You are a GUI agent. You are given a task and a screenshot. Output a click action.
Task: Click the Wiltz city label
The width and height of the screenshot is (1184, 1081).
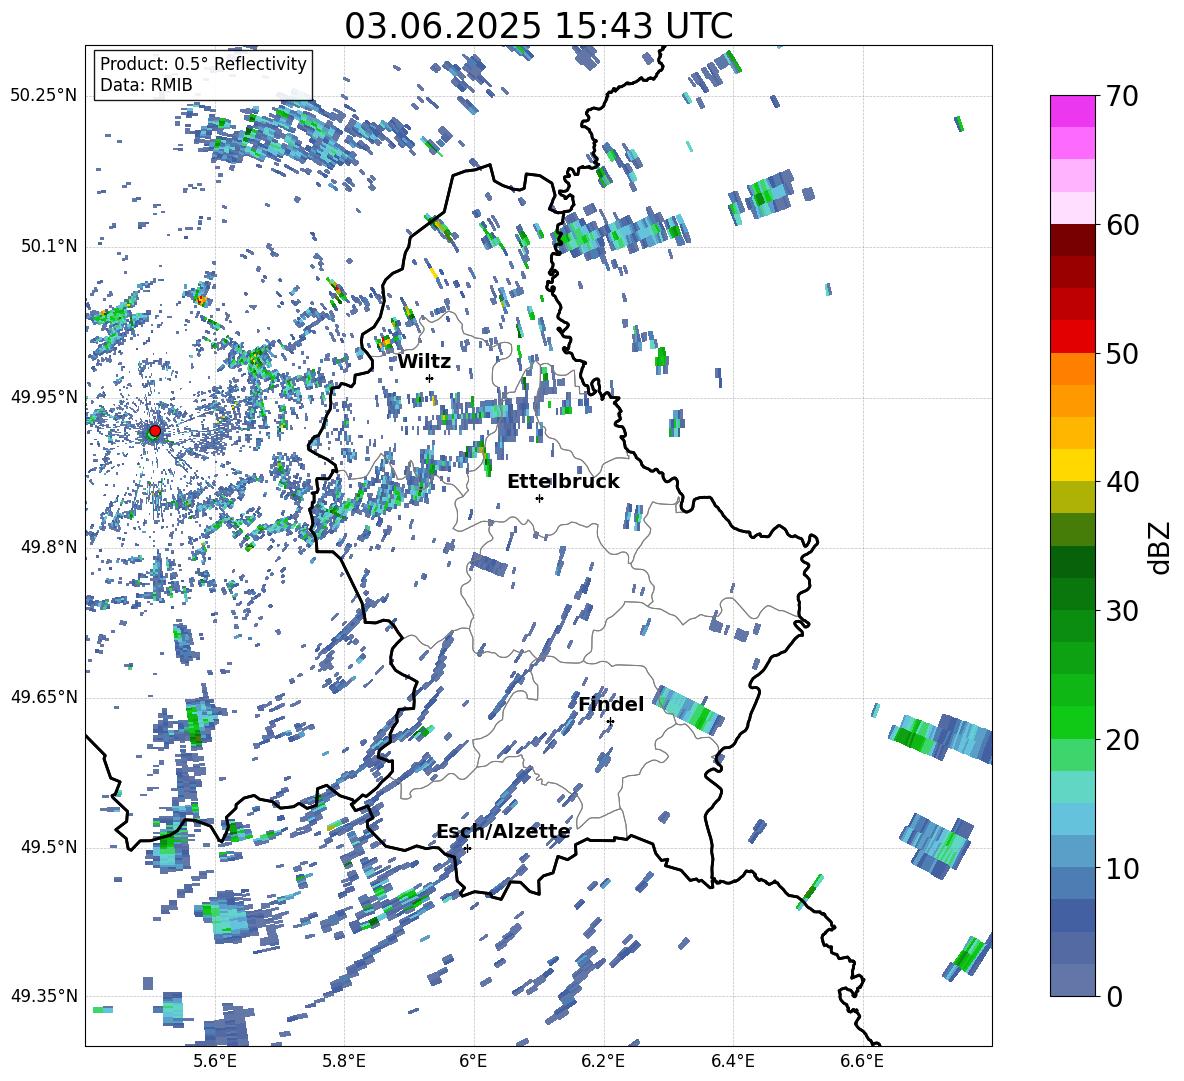point(424,362)
